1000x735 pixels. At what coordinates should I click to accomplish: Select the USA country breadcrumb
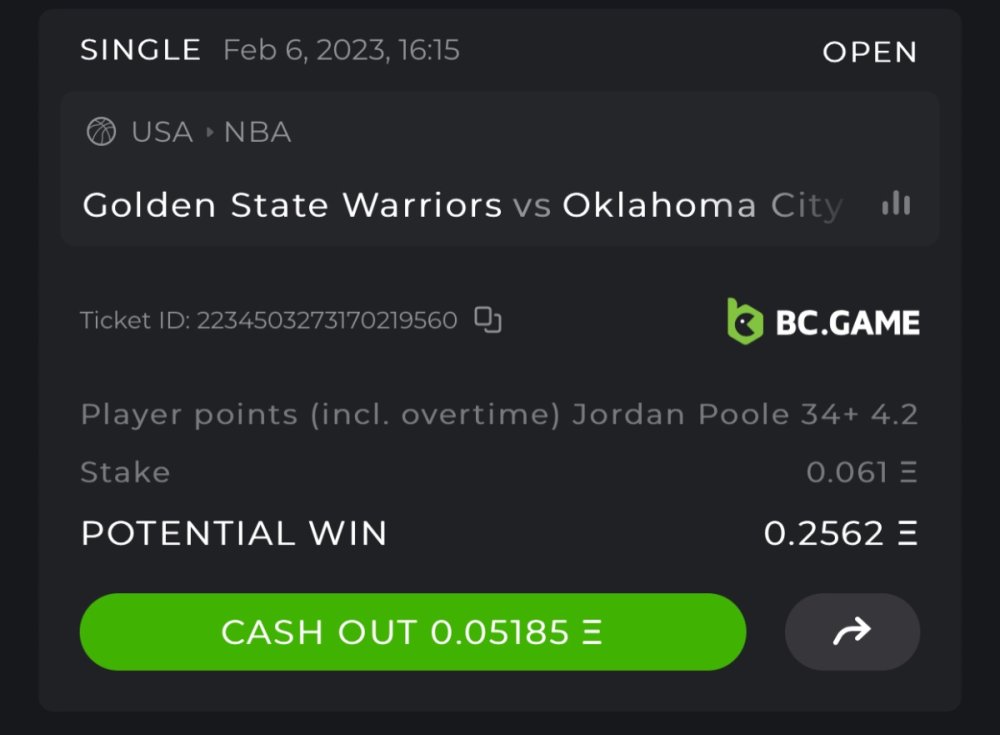pos(162,132)
